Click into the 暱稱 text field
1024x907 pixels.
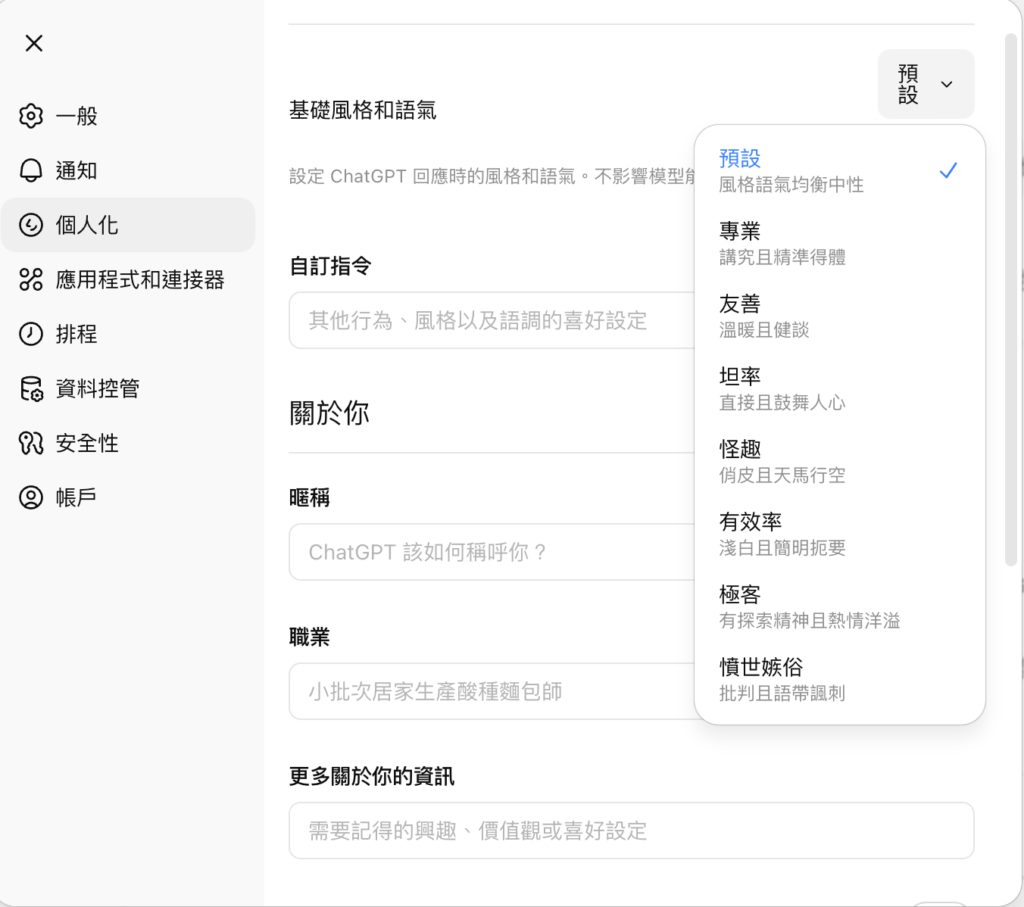pos(490,552)
